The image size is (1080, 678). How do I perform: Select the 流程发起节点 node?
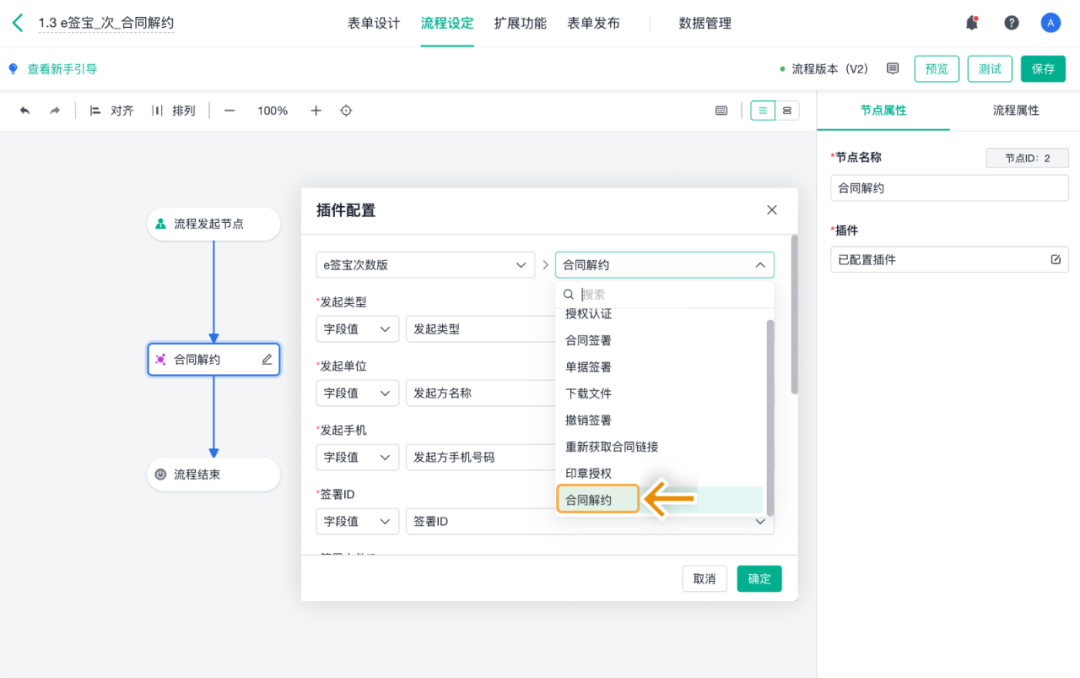214,224
